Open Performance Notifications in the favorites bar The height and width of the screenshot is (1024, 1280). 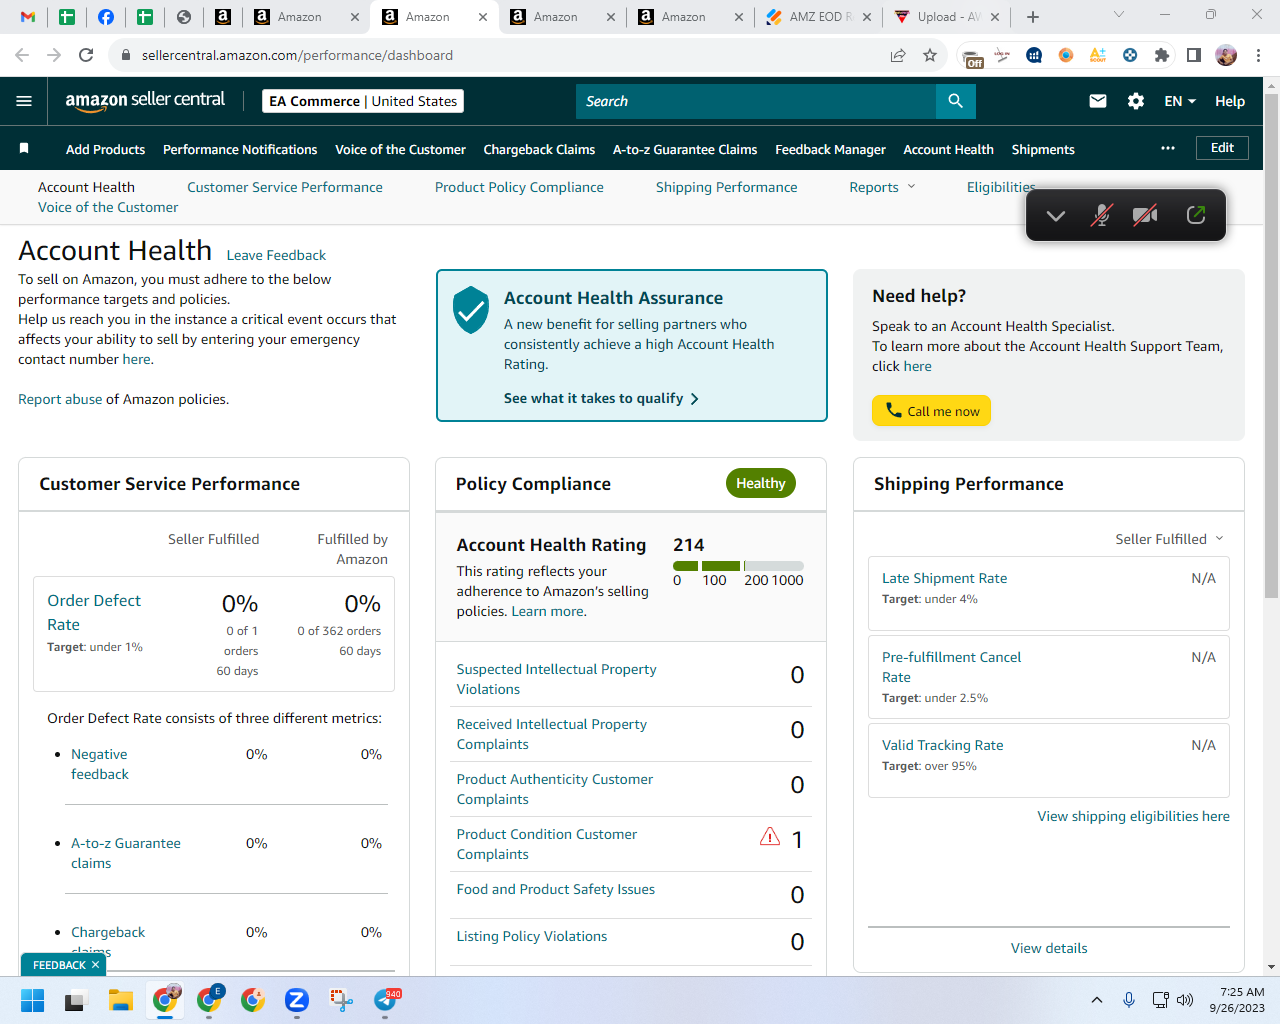pos(240,149)
